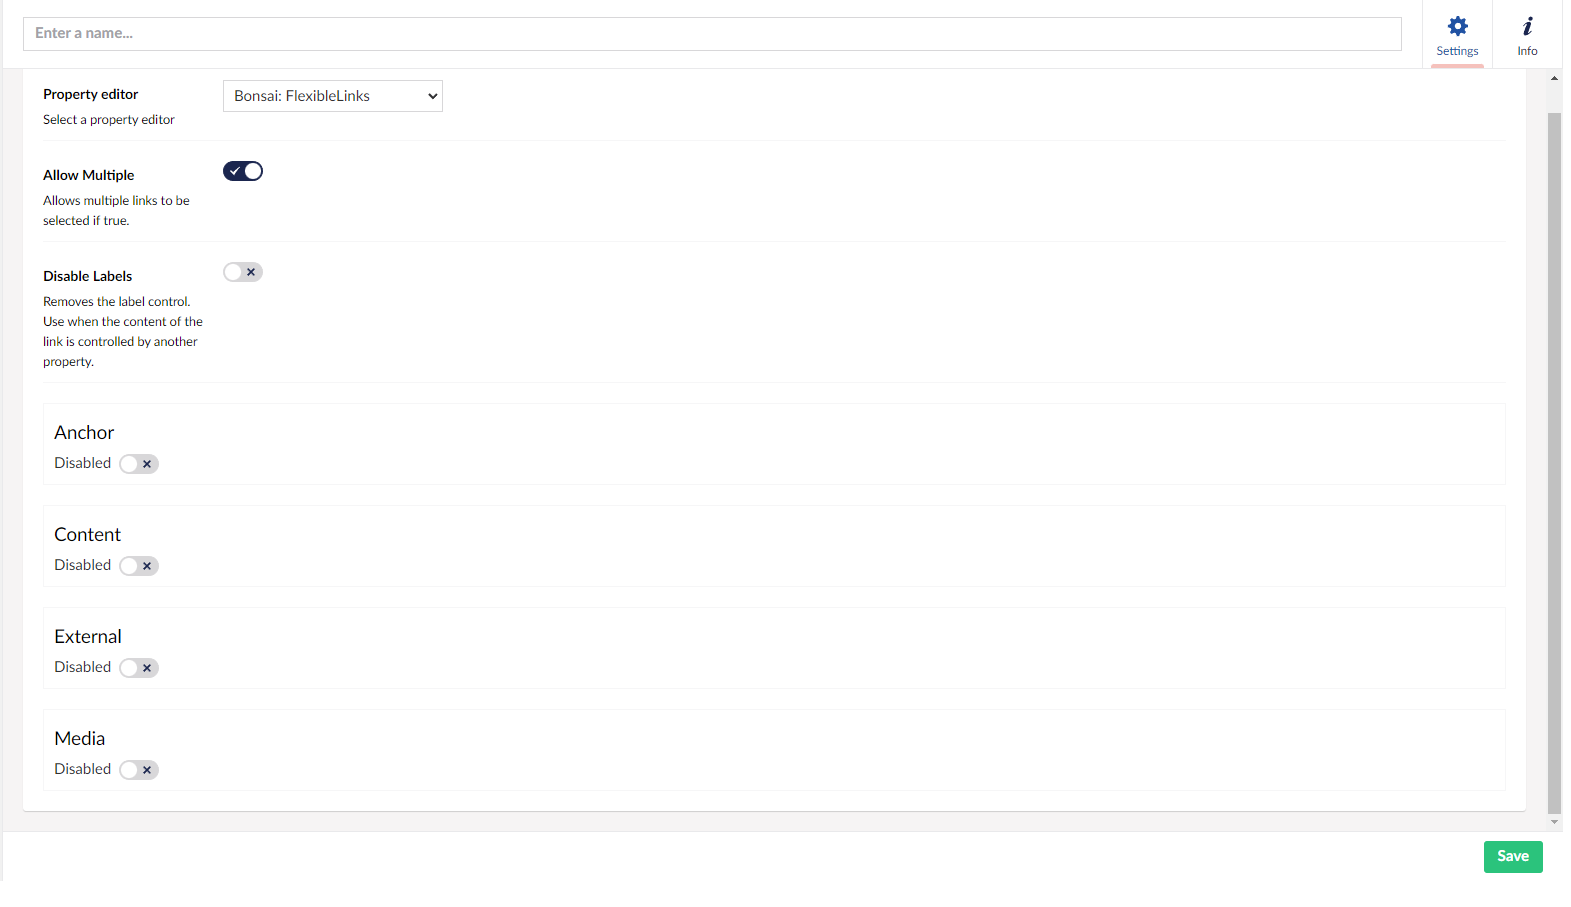
Task: Focus the 'Enter a name...' field
Action: (x=712, y=34)
